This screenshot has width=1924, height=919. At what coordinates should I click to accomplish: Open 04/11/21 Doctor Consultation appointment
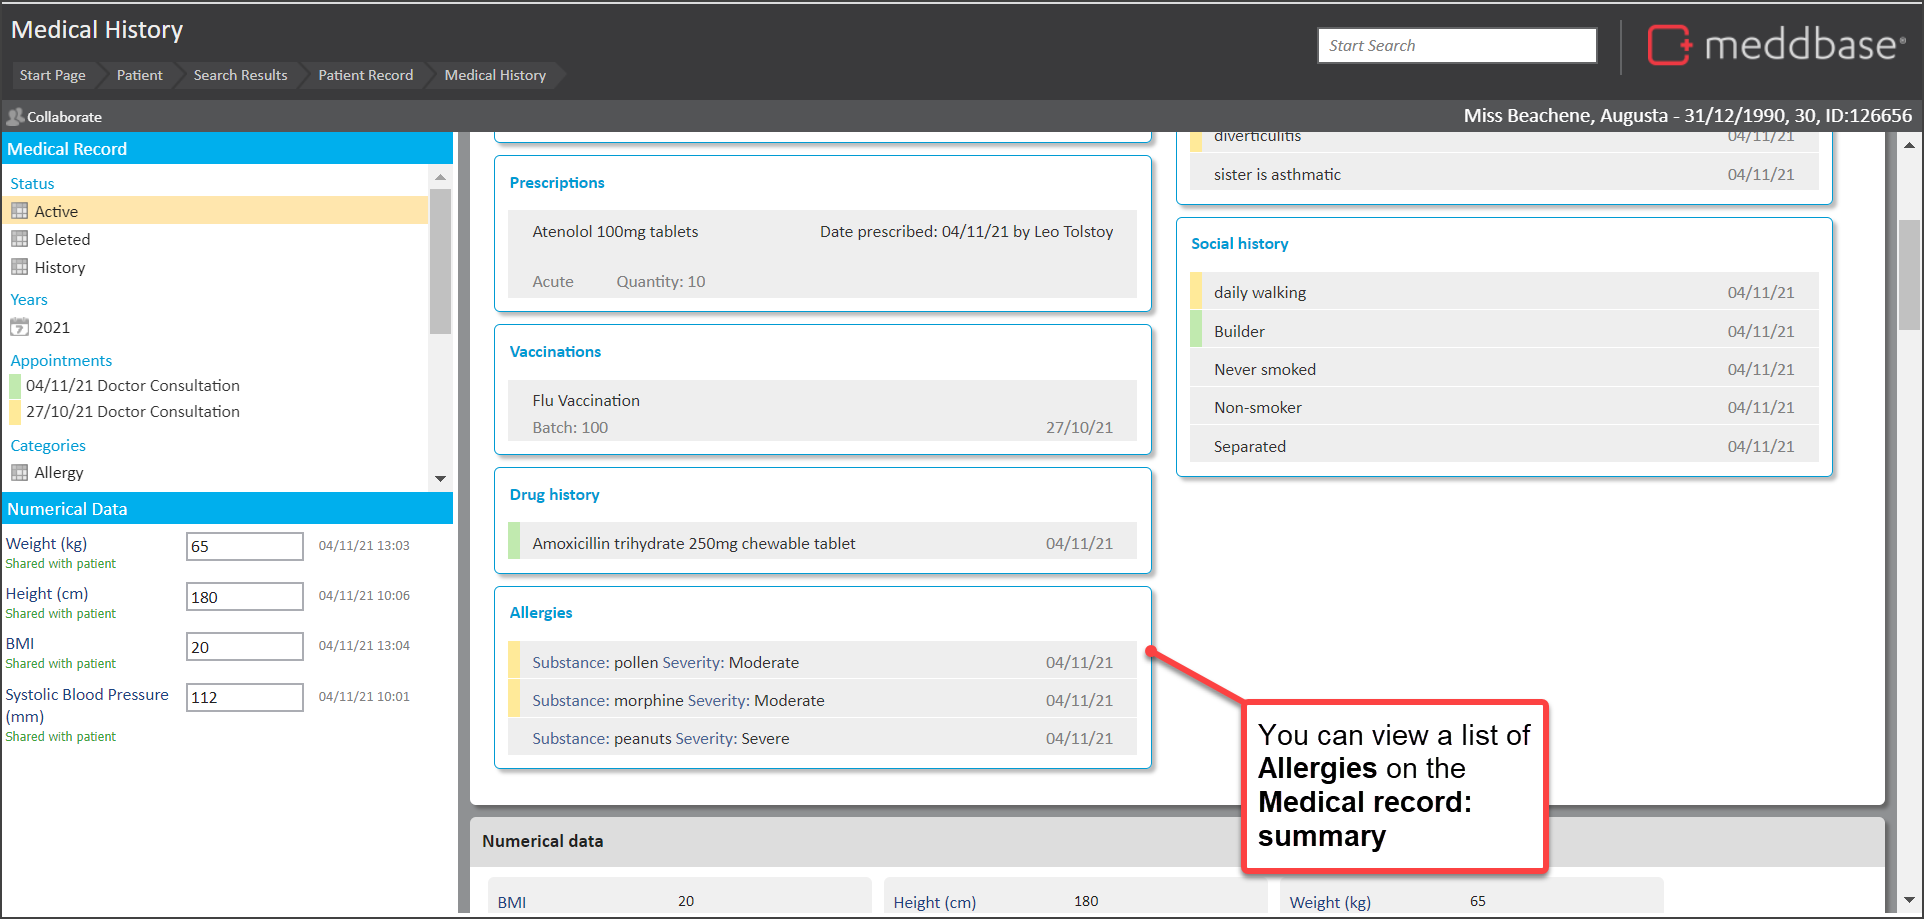tap(132, 386)
